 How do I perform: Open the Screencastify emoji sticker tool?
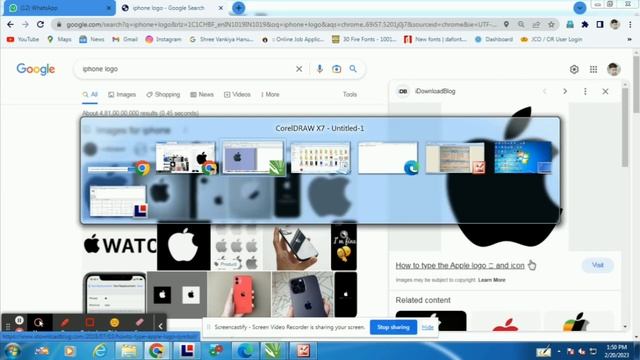[115, 323]
